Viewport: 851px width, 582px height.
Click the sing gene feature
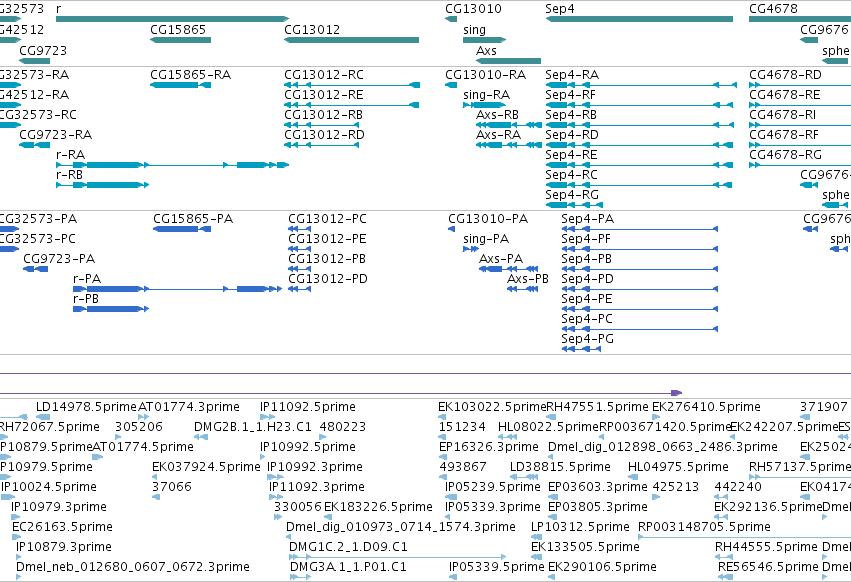(x=484, y=40)
